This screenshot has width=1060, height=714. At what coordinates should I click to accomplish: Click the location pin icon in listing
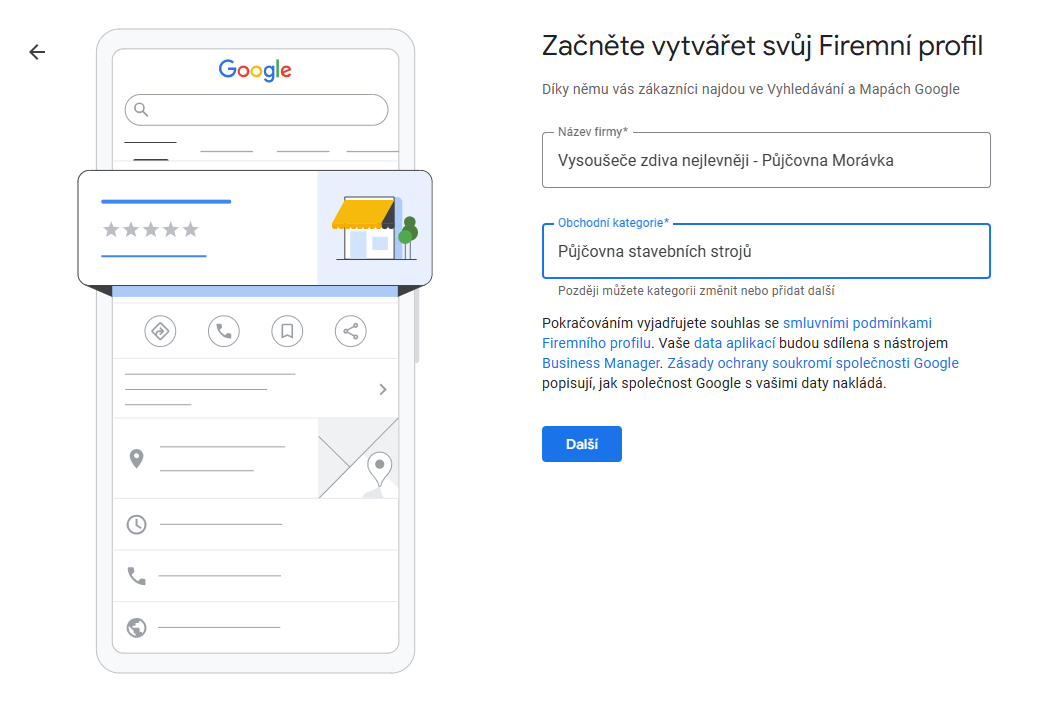pyautogui.click(x=137, y=459)
